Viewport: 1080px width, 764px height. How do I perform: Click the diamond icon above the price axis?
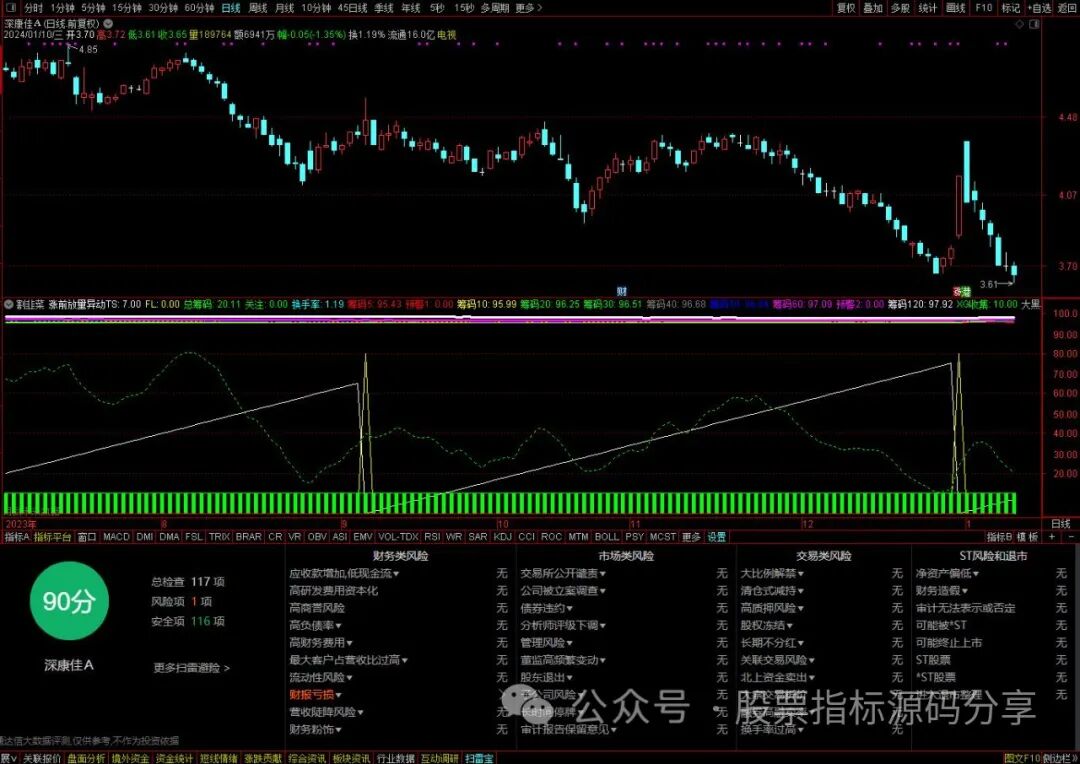[x=1020, y=24]
